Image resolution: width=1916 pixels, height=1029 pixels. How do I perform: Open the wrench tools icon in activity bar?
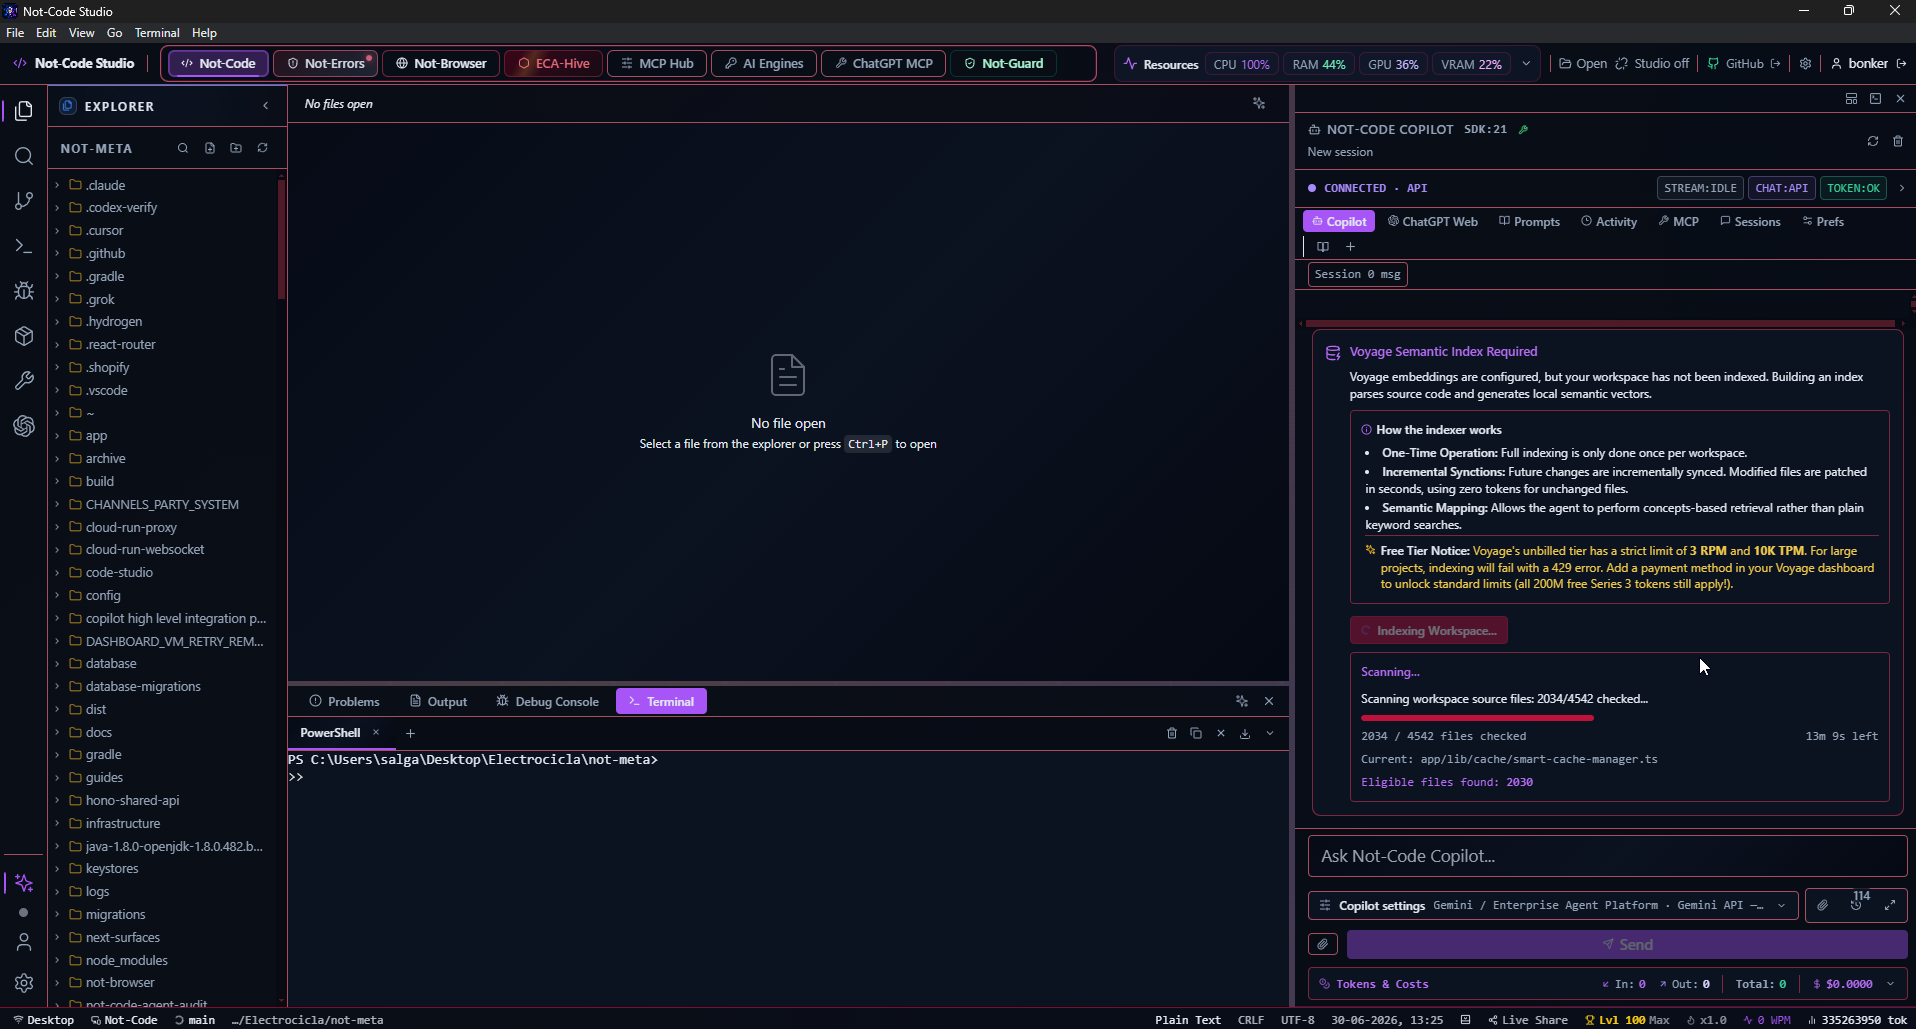coord(24,381)
